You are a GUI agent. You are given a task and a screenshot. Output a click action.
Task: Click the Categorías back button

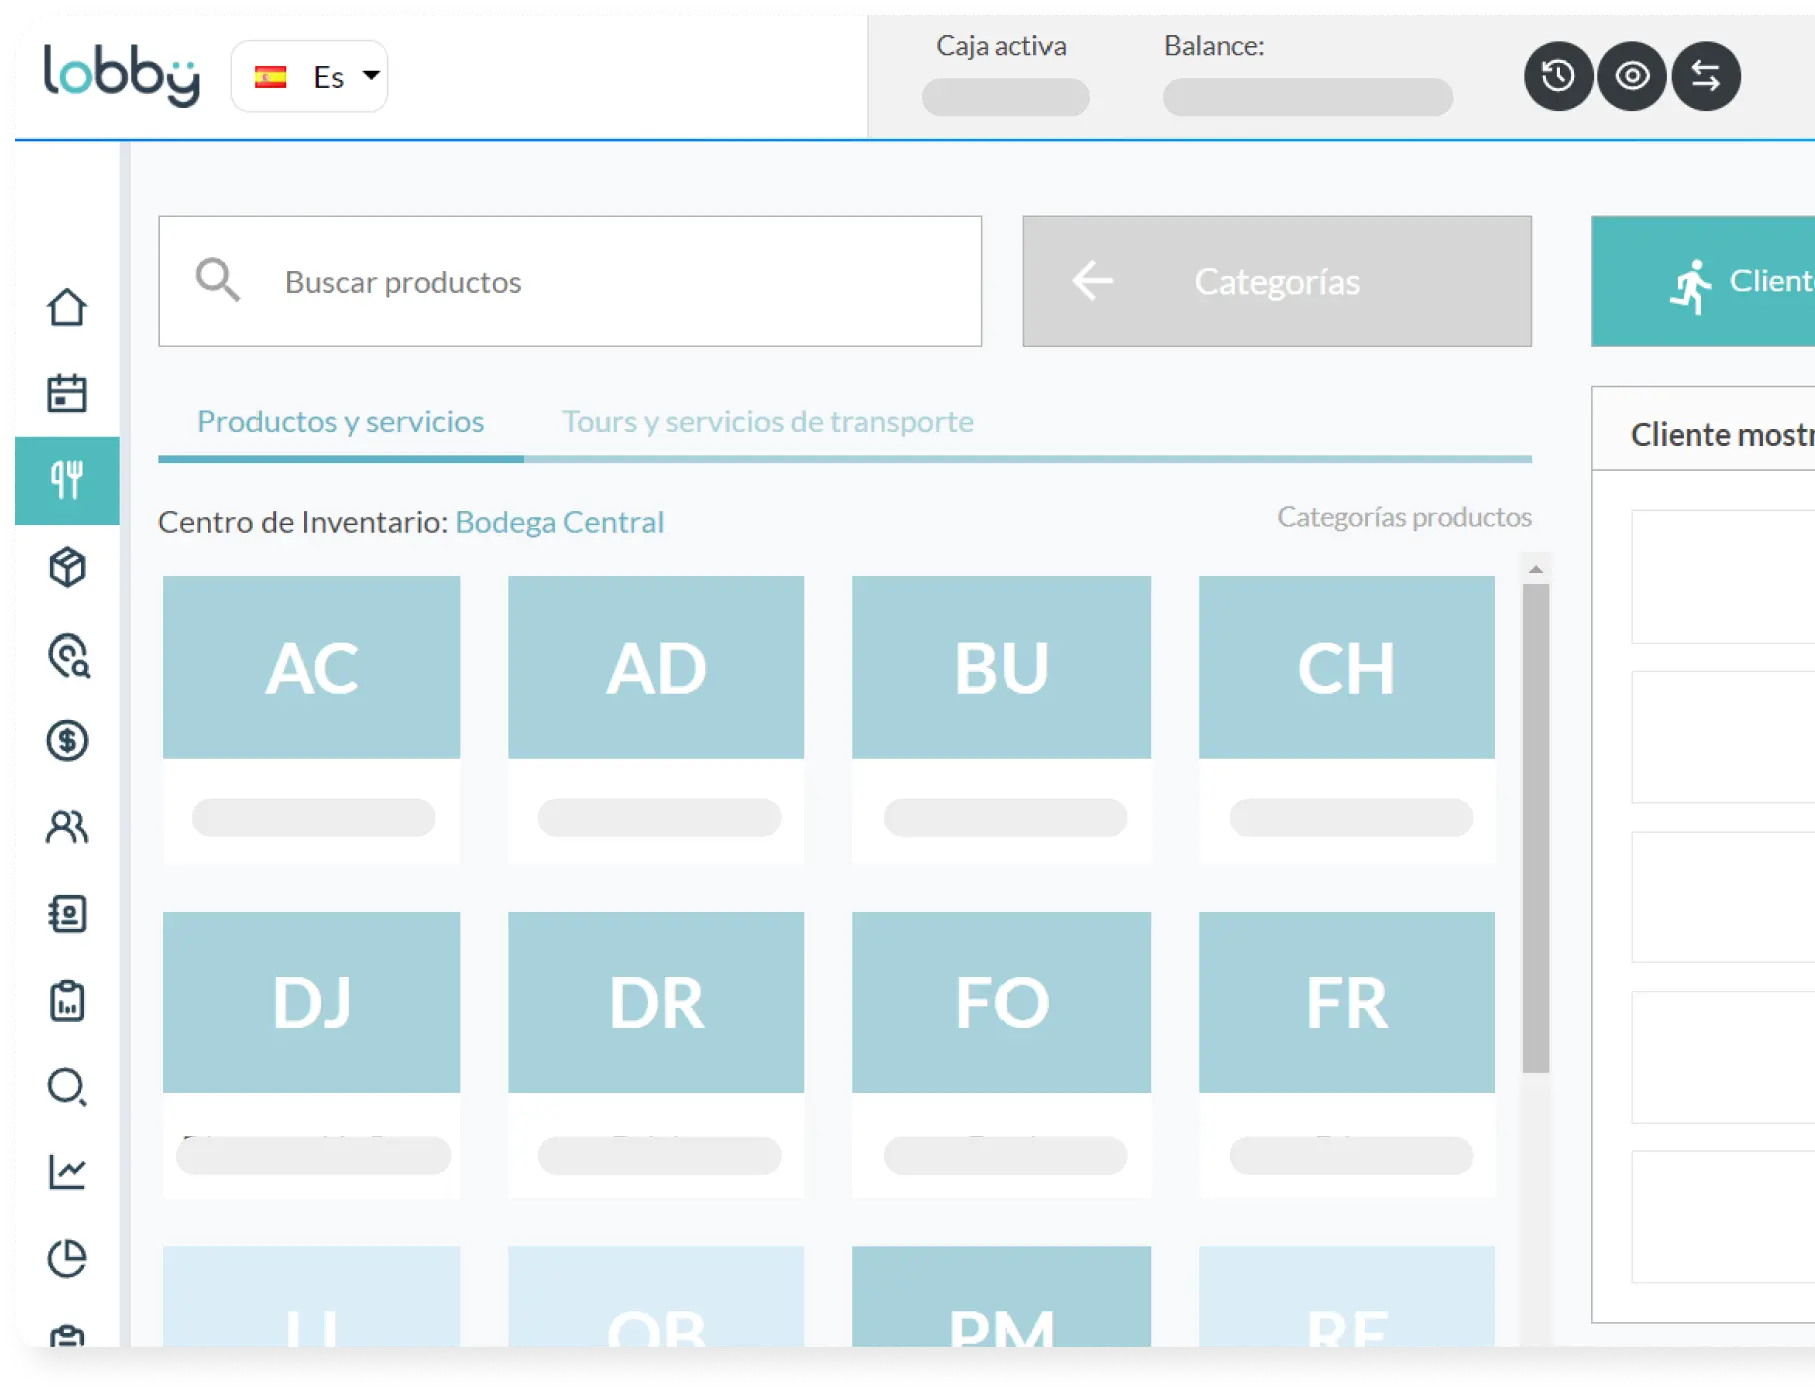(1277, 281)
